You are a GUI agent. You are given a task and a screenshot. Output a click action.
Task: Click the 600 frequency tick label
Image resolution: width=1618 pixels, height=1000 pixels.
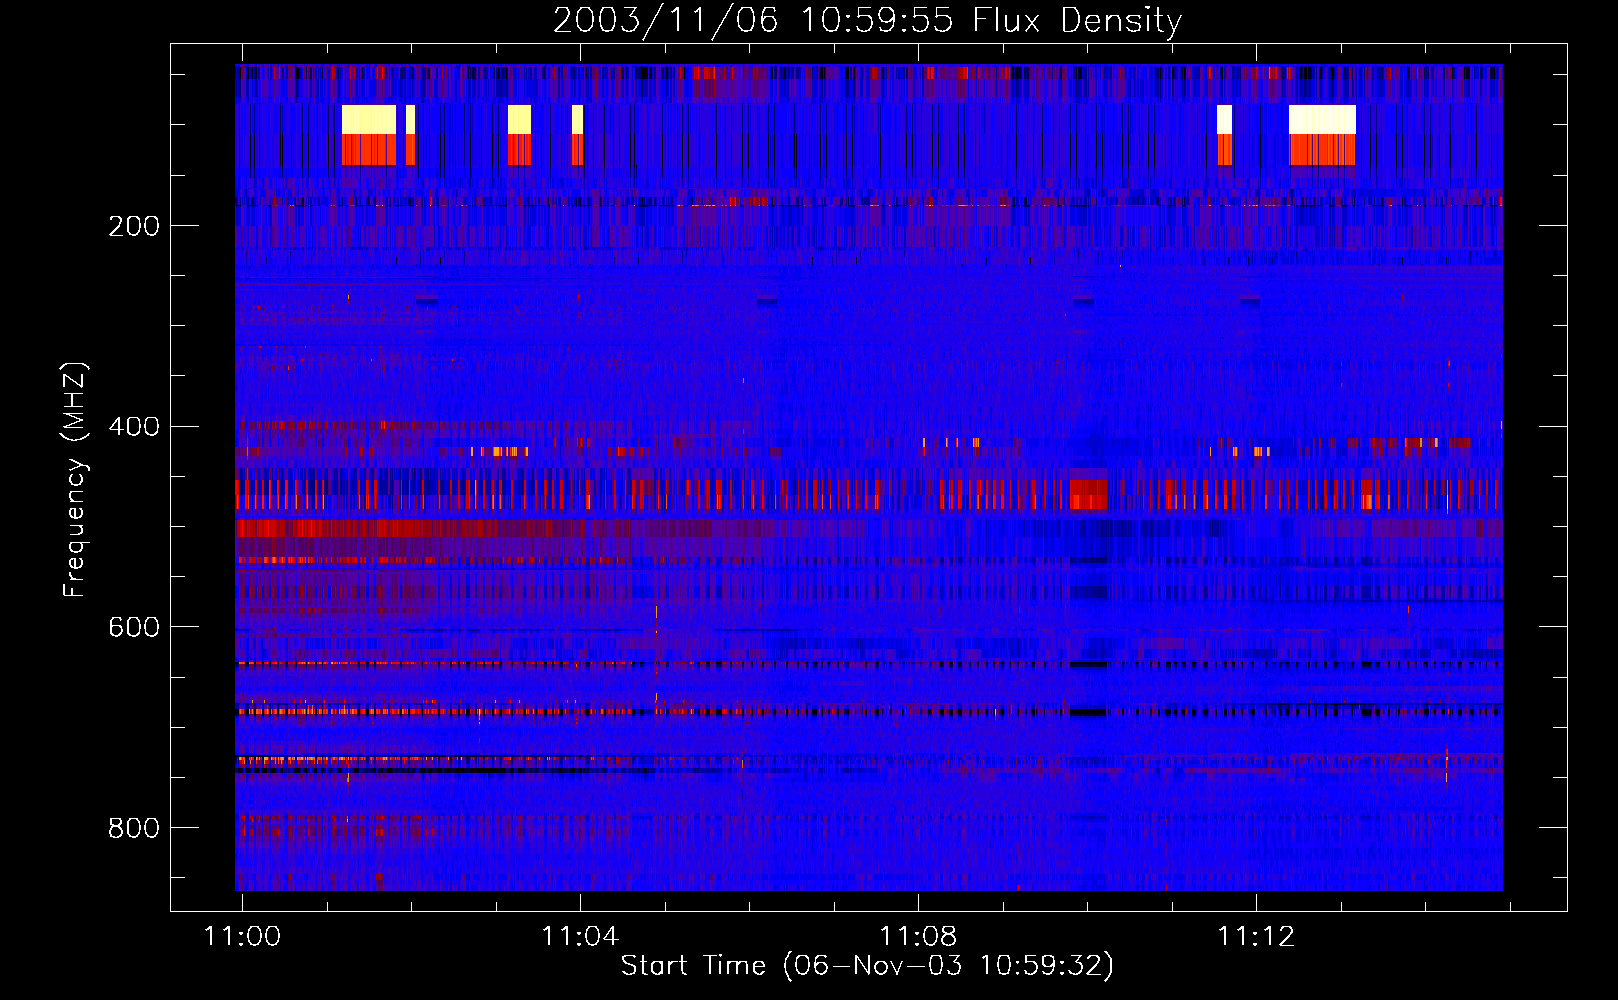click(x=134, y=627)
